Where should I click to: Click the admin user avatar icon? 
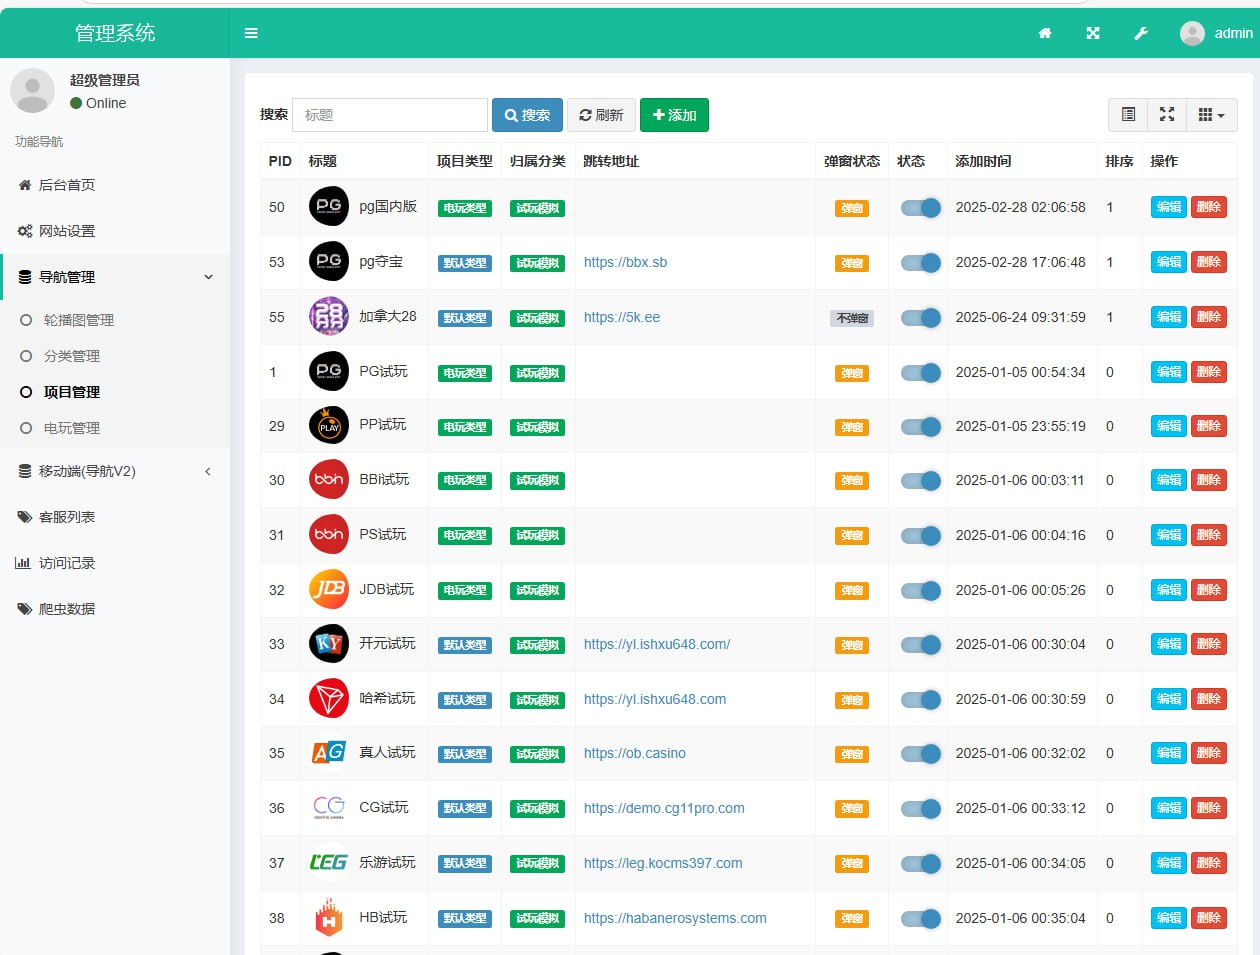point(1192,33)
